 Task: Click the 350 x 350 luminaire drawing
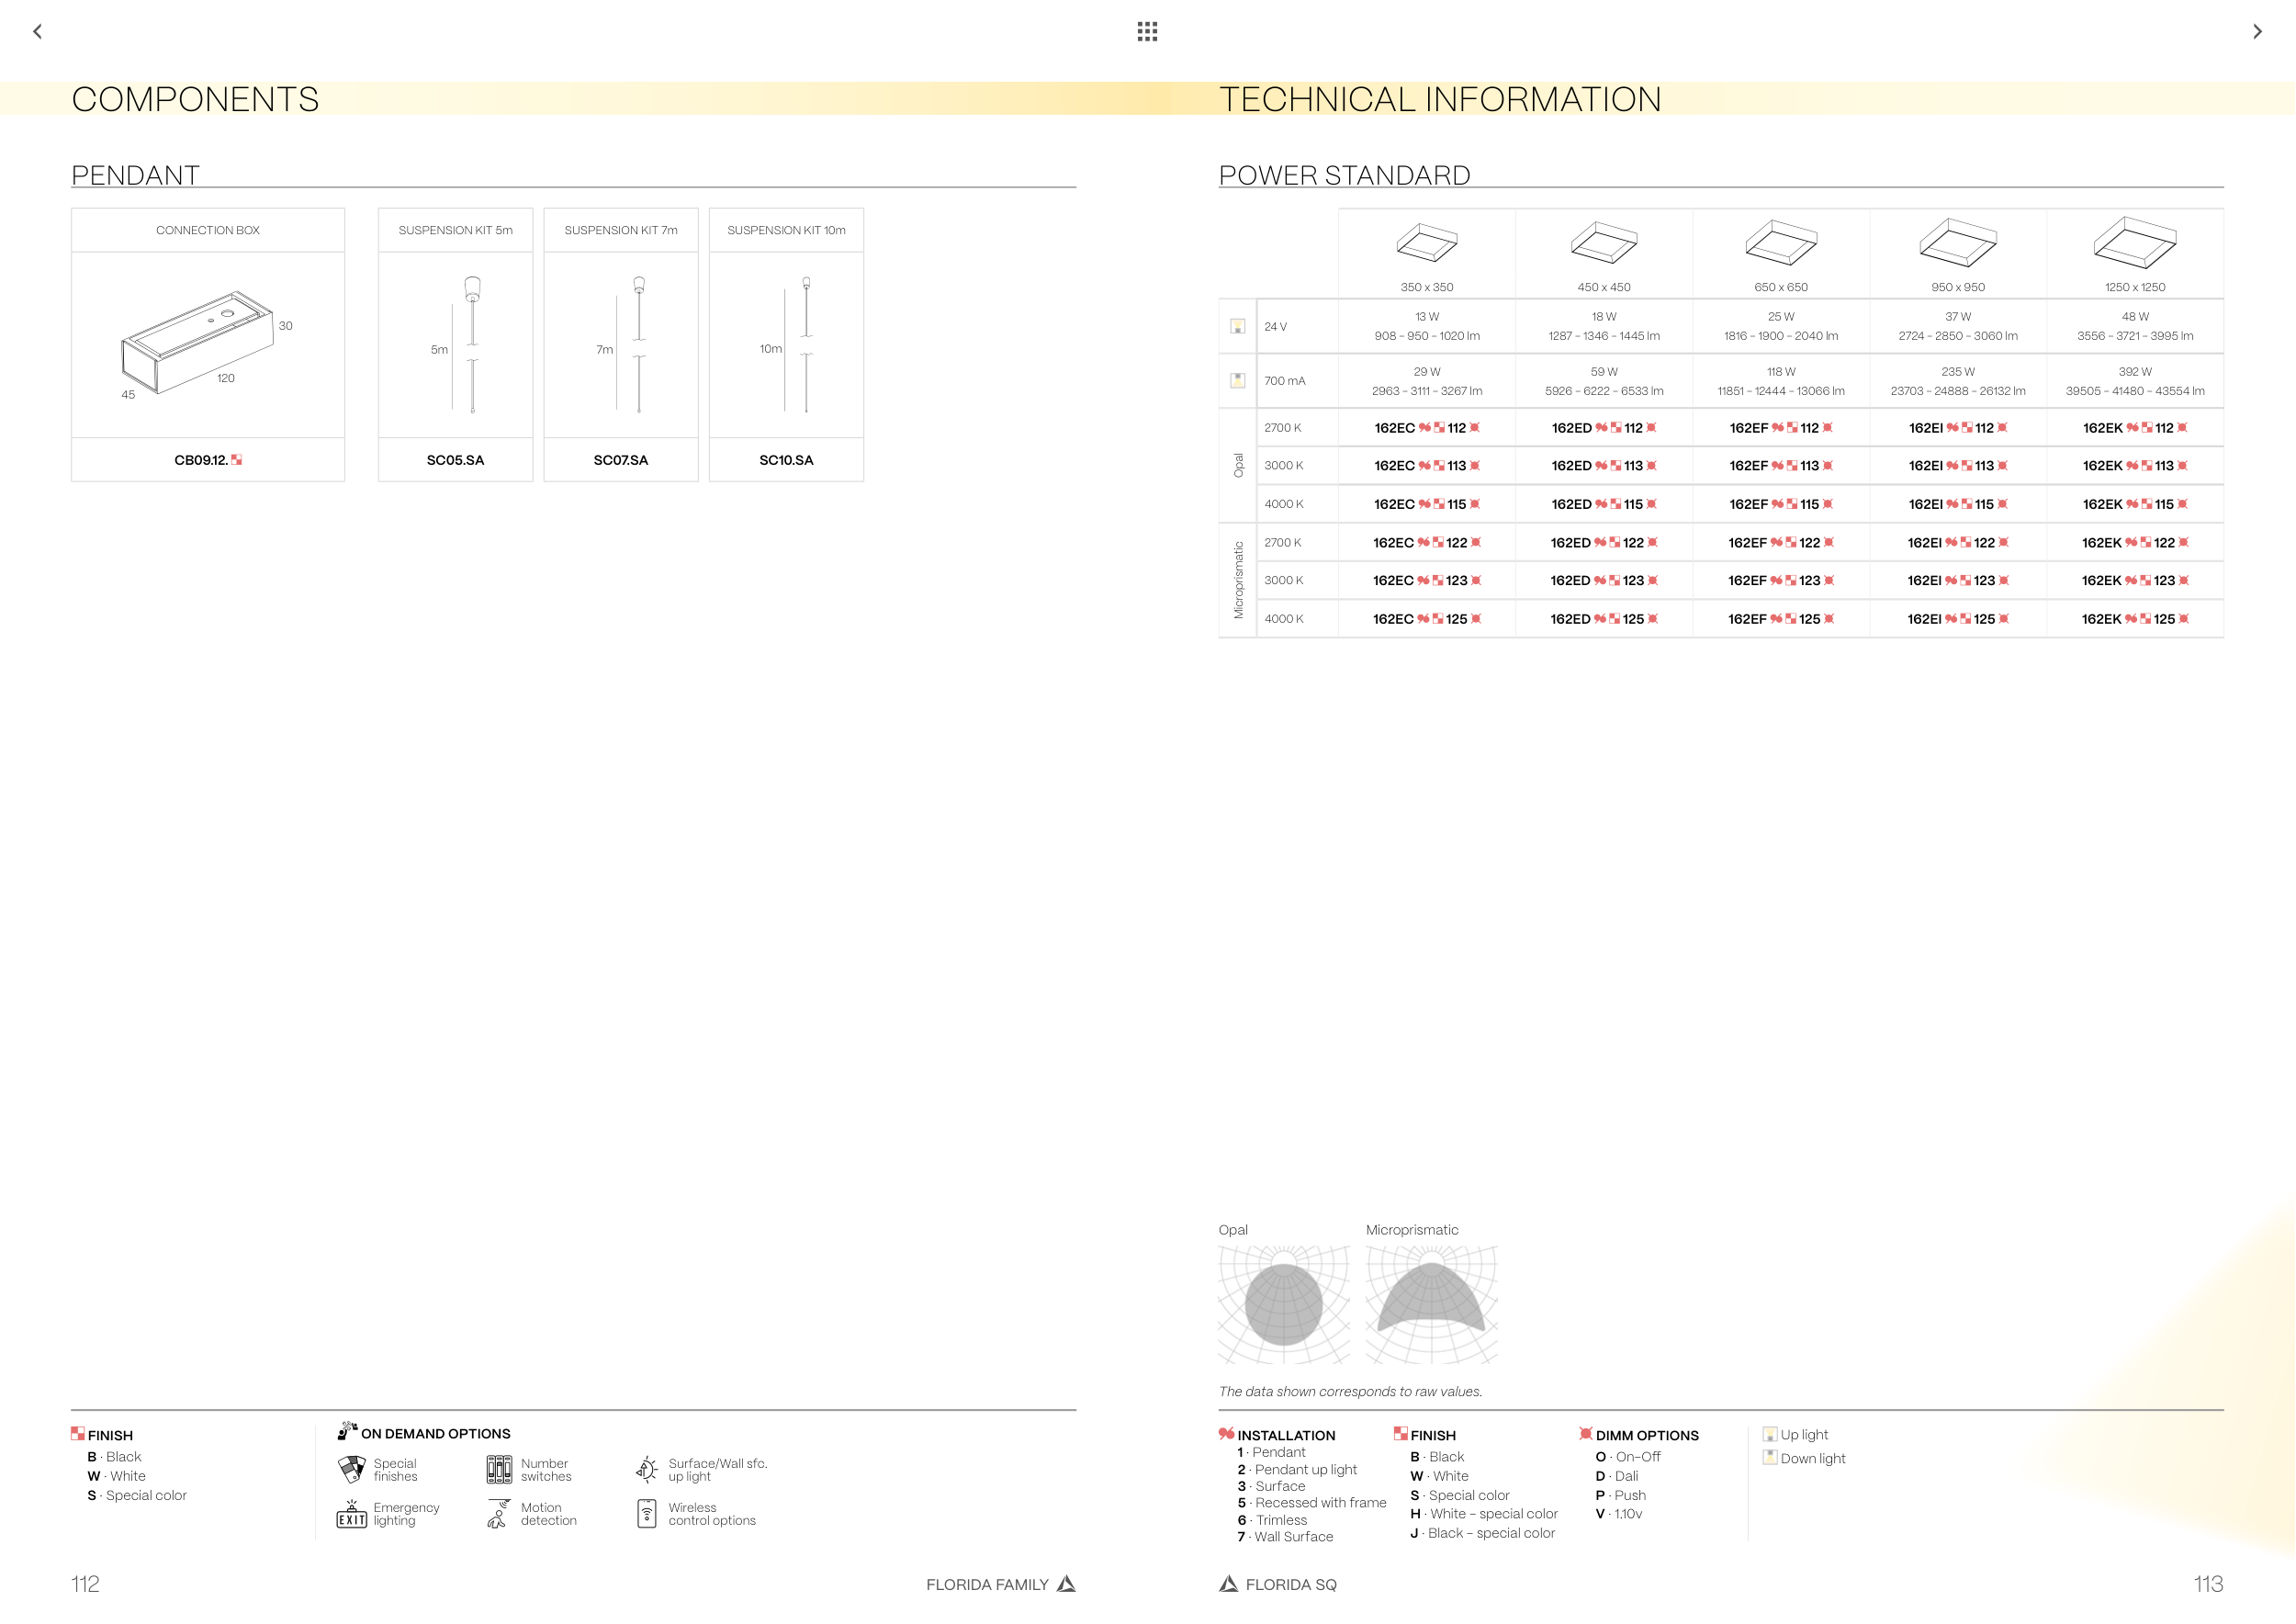(x=1427, y=243)
